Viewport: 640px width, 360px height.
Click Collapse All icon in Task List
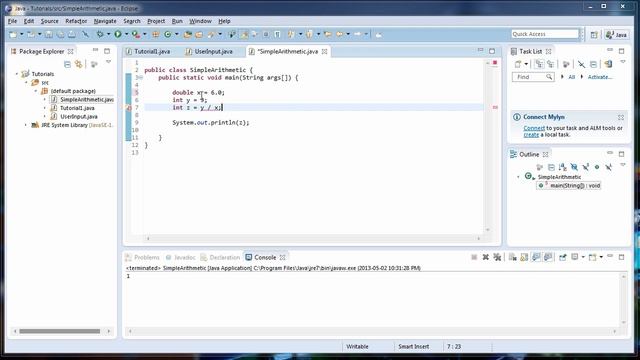coord(593,64)
